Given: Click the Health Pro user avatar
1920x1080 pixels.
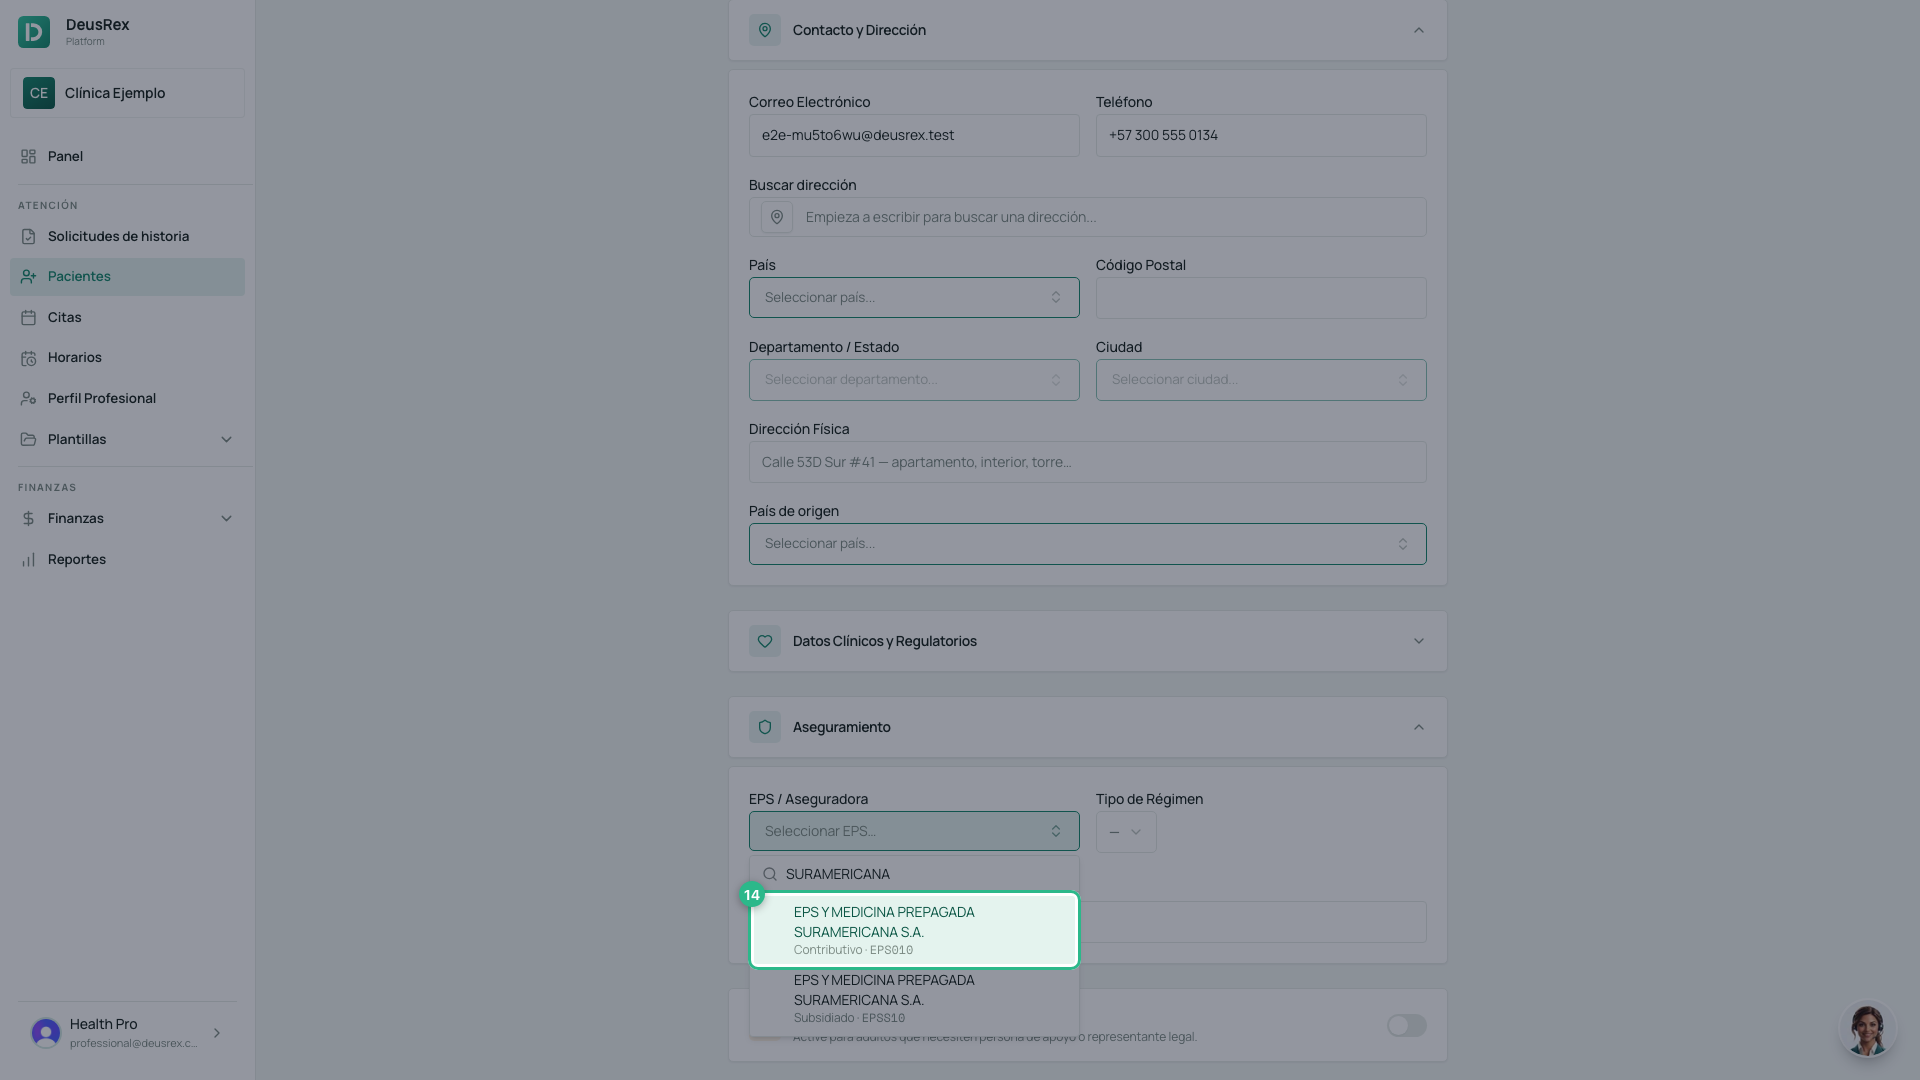Looking at the screenshot, I should point(46,1033).
